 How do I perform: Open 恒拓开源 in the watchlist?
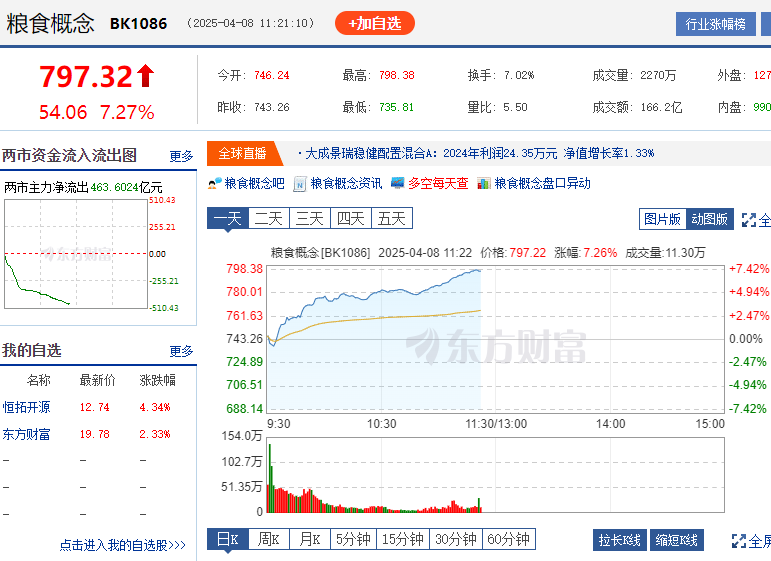click(x=26, y=407)
